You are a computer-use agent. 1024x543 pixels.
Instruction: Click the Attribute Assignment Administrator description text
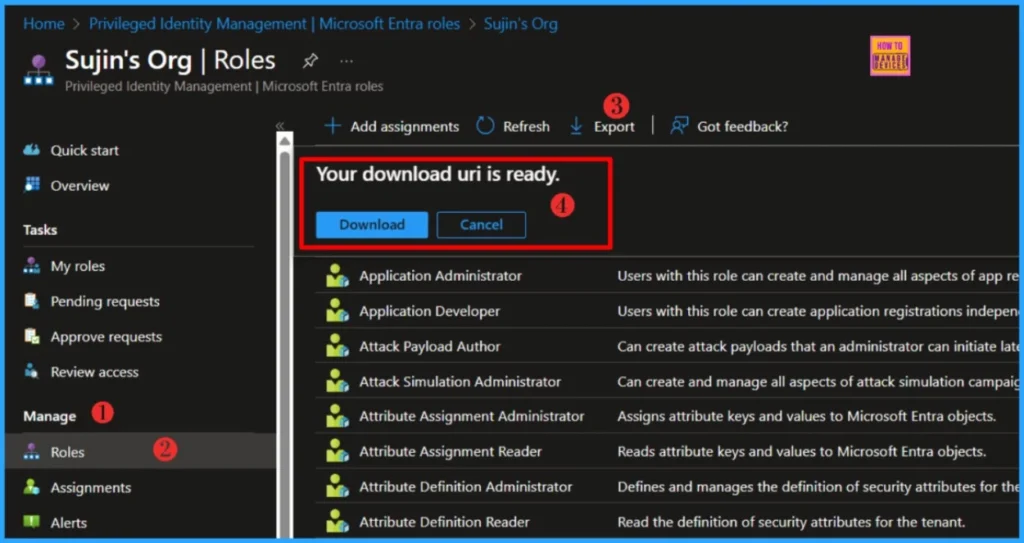807,416
